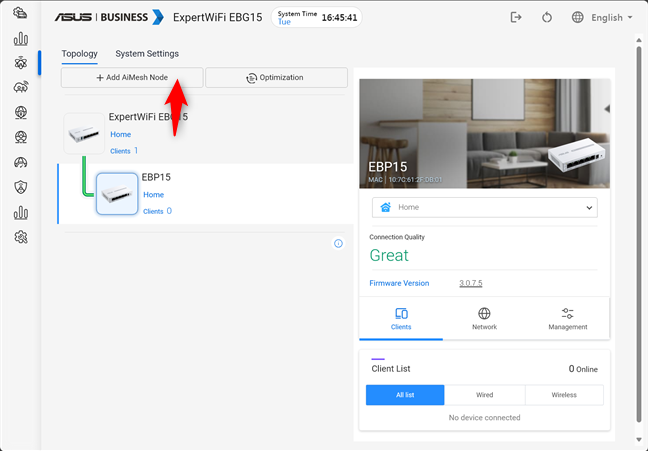Click firmware version 3.0.7.5 link
The width and height of the screenshot is (648, 451).
tap(471, 283)
